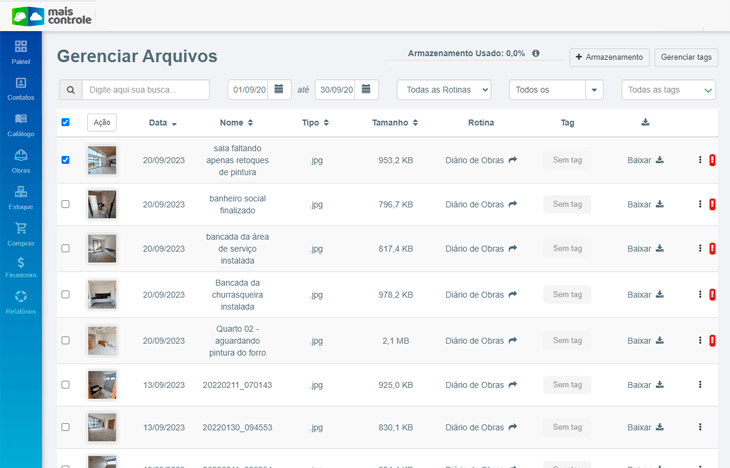Open the Painel dashboard icon in sidebar
This screenshot has height=468, width=730.
21,50
